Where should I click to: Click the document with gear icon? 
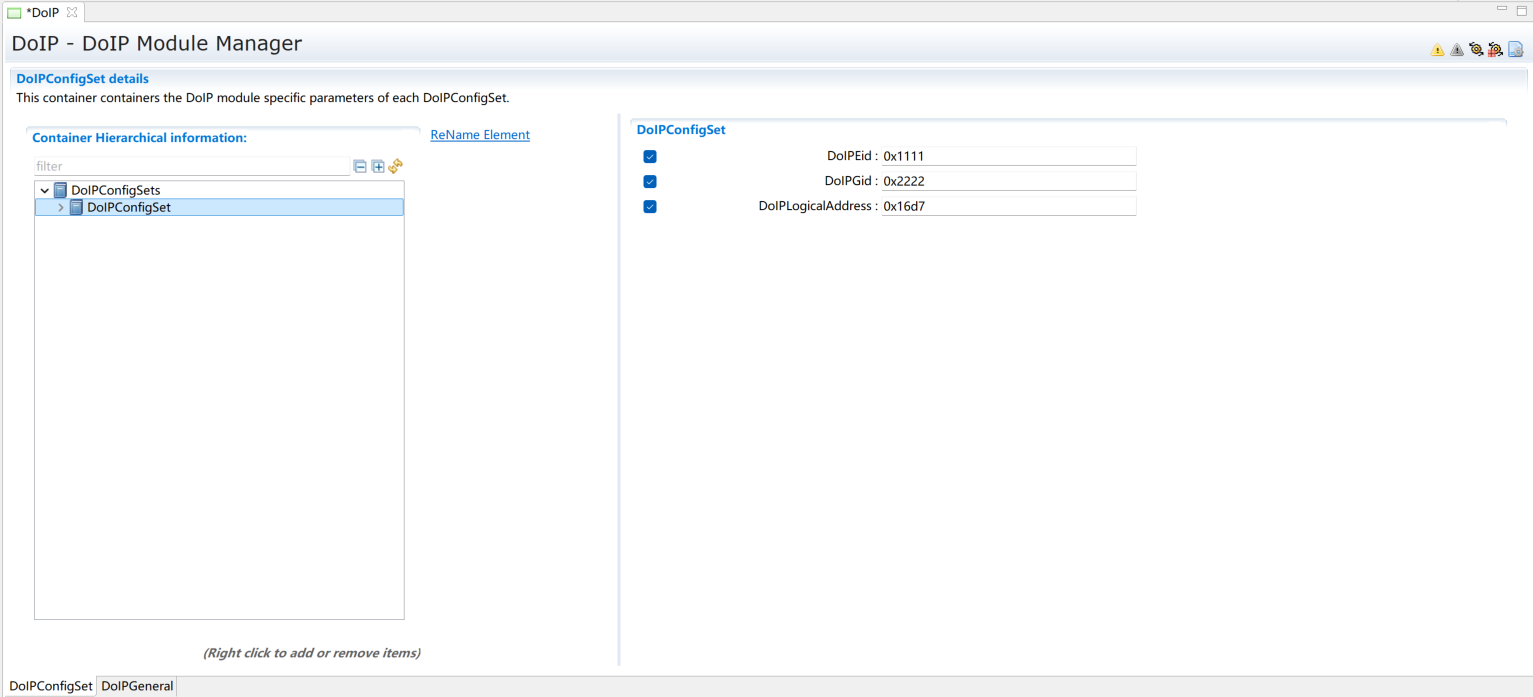coord(1515,49)
